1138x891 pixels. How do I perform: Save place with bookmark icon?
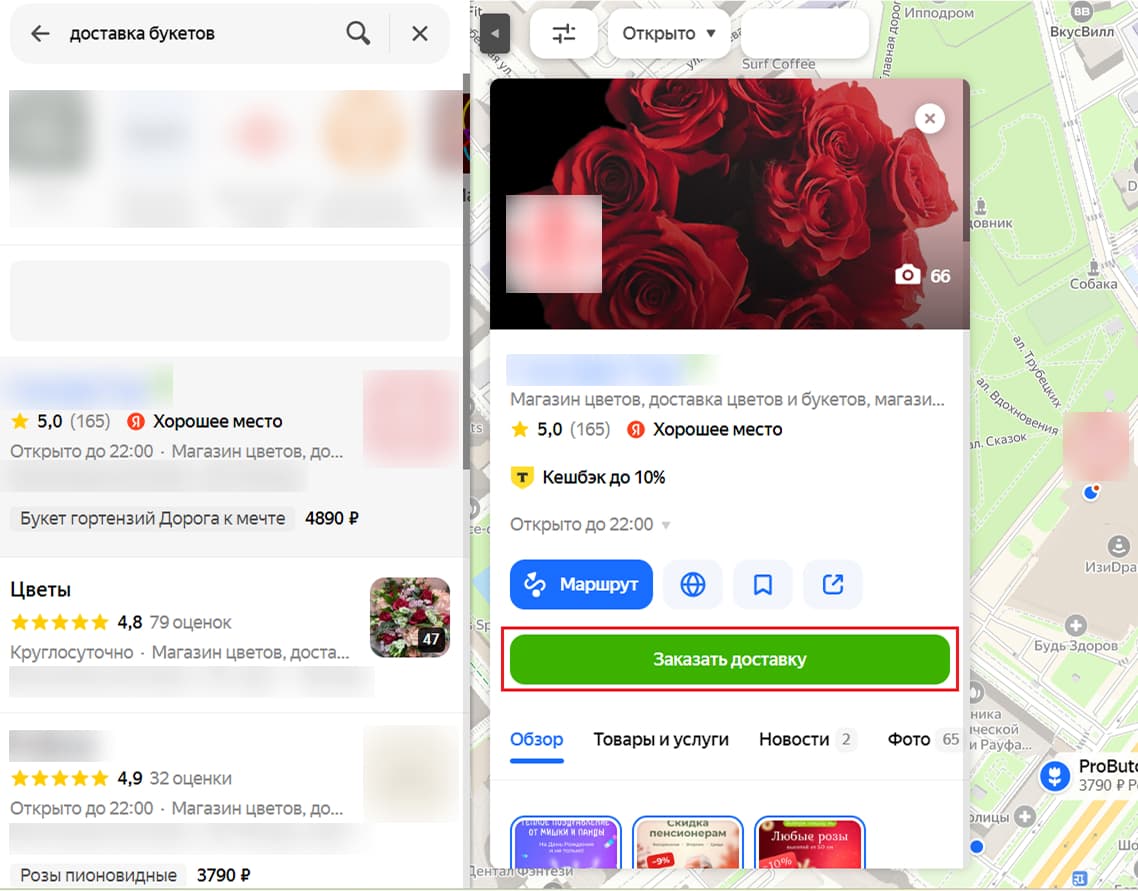point(763,584)
